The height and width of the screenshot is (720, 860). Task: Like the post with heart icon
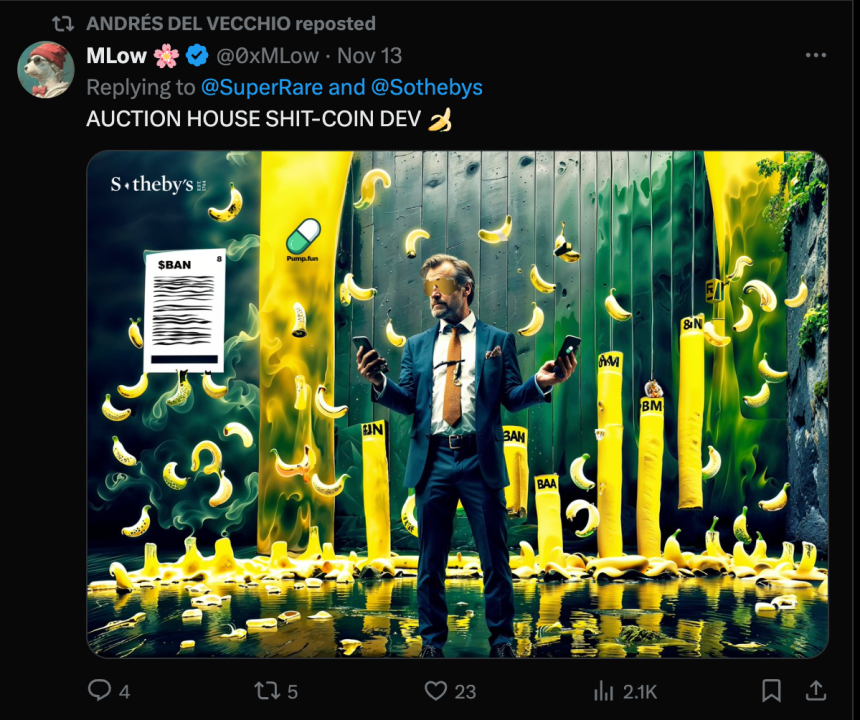436,691
